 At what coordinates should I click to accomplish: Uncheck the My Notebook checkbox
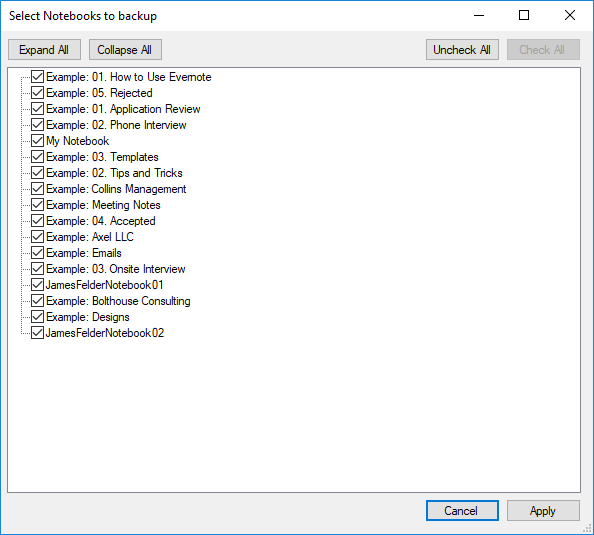click(x=37, y=141)
